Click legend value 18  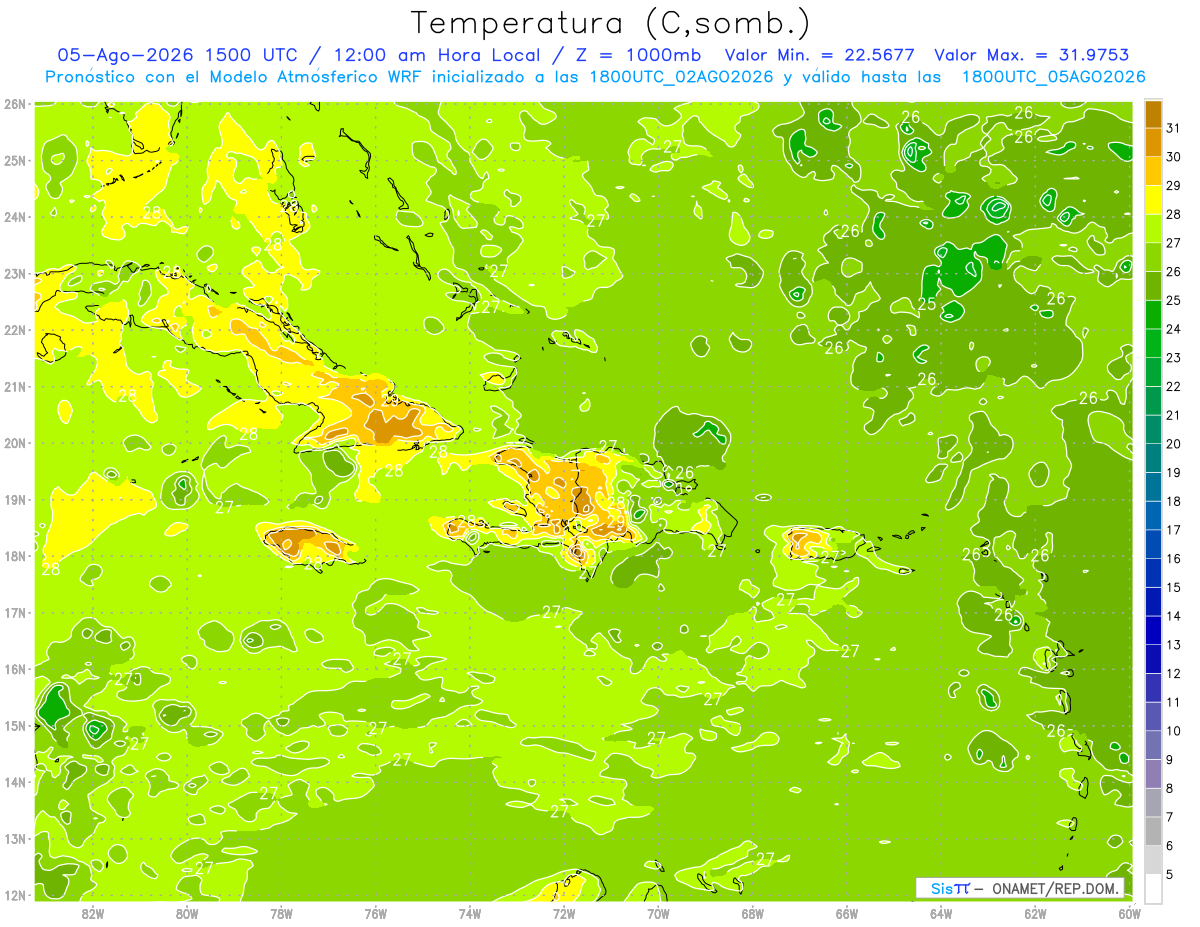(x=1173, y=501)
